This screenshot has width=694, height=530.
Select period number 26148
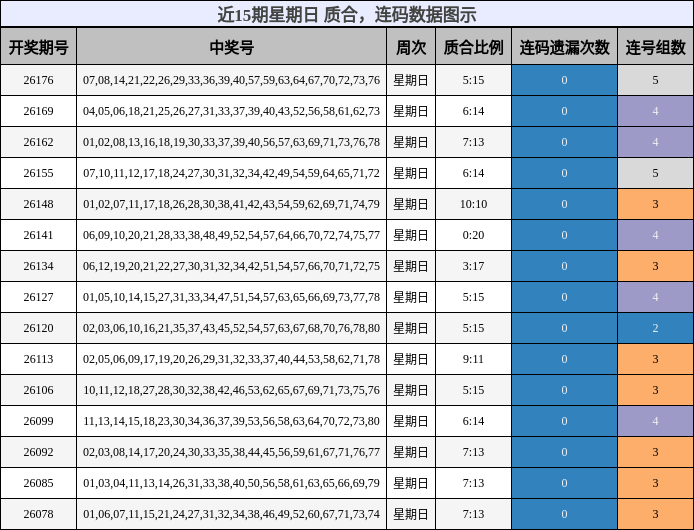click(x=39, y=204)
